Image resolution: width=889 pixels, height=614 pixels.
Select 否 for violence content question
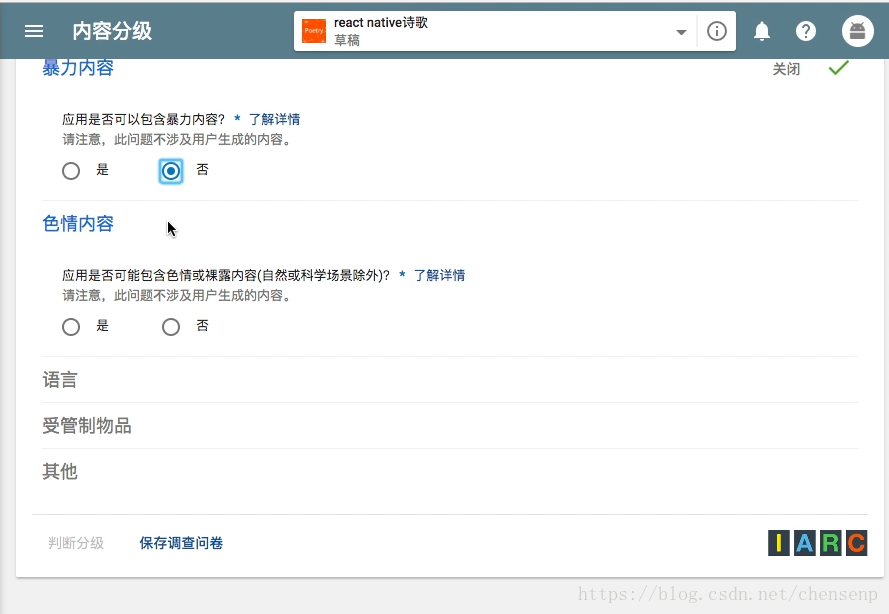point(171,171)
